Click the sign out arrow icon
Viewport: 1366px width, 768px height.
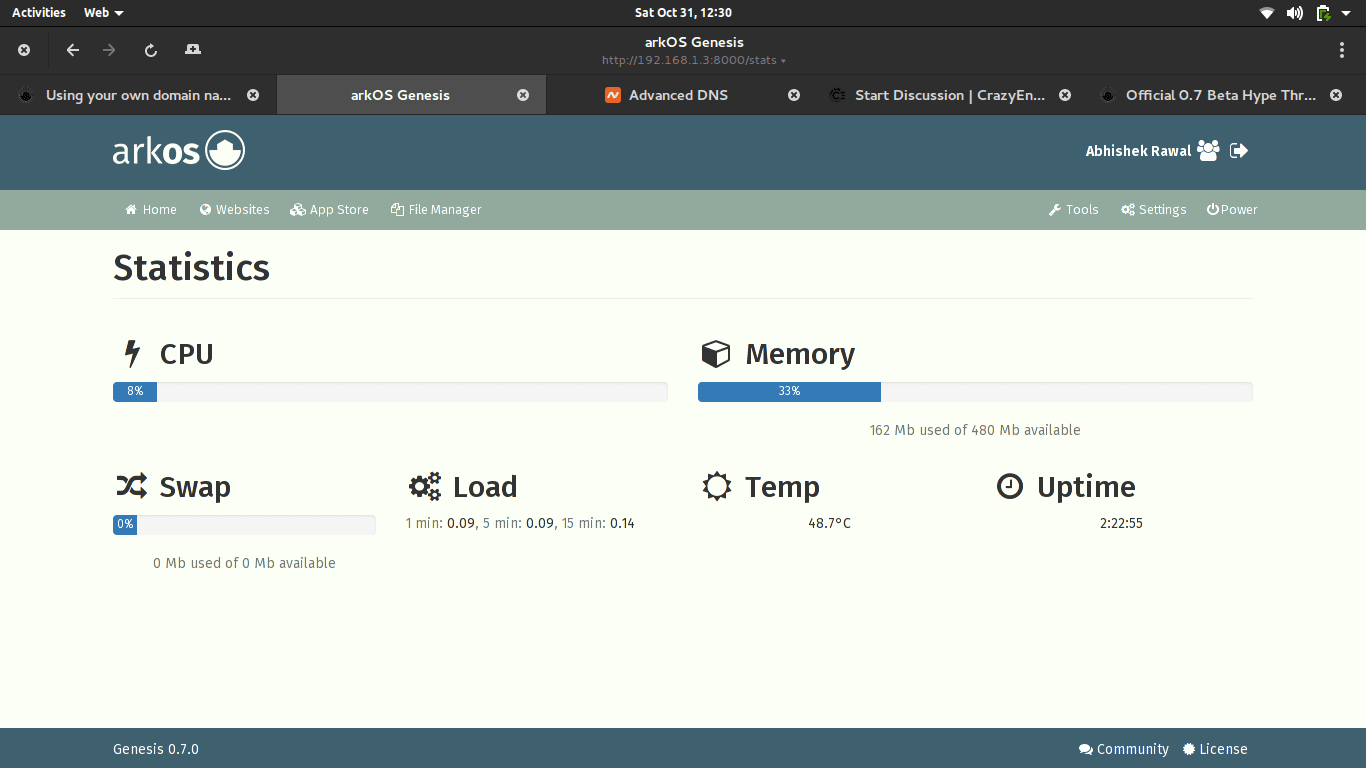(x=1239, y=151)
